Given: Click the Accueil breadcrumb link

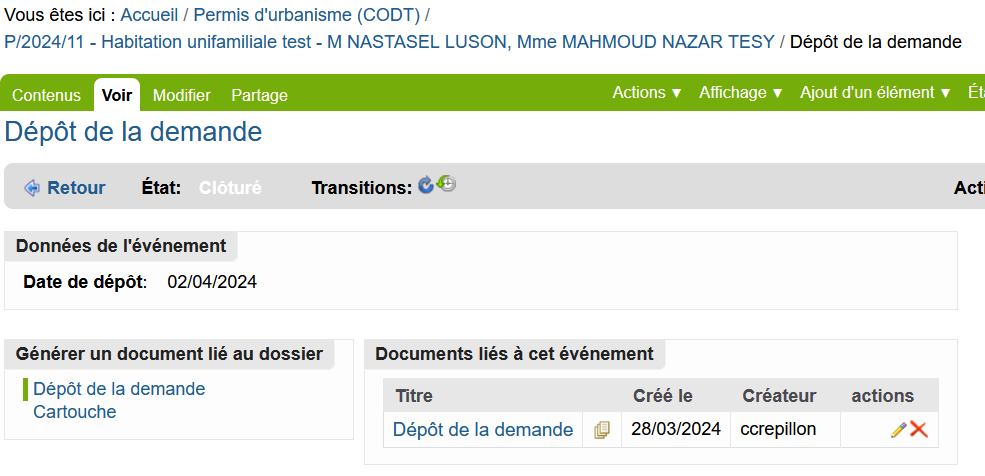Looking at the screenshot, I should tap(150, 14).
